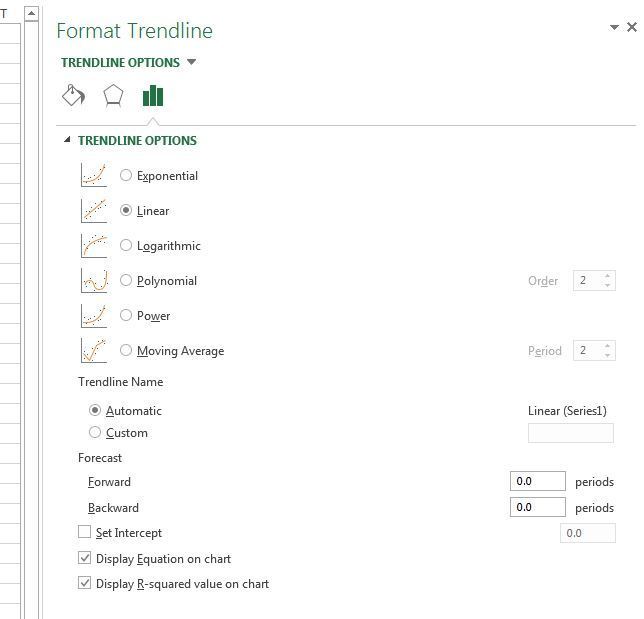644x619 pixels.
Task: Choose the Custom trendline name option
Action: 95,432
